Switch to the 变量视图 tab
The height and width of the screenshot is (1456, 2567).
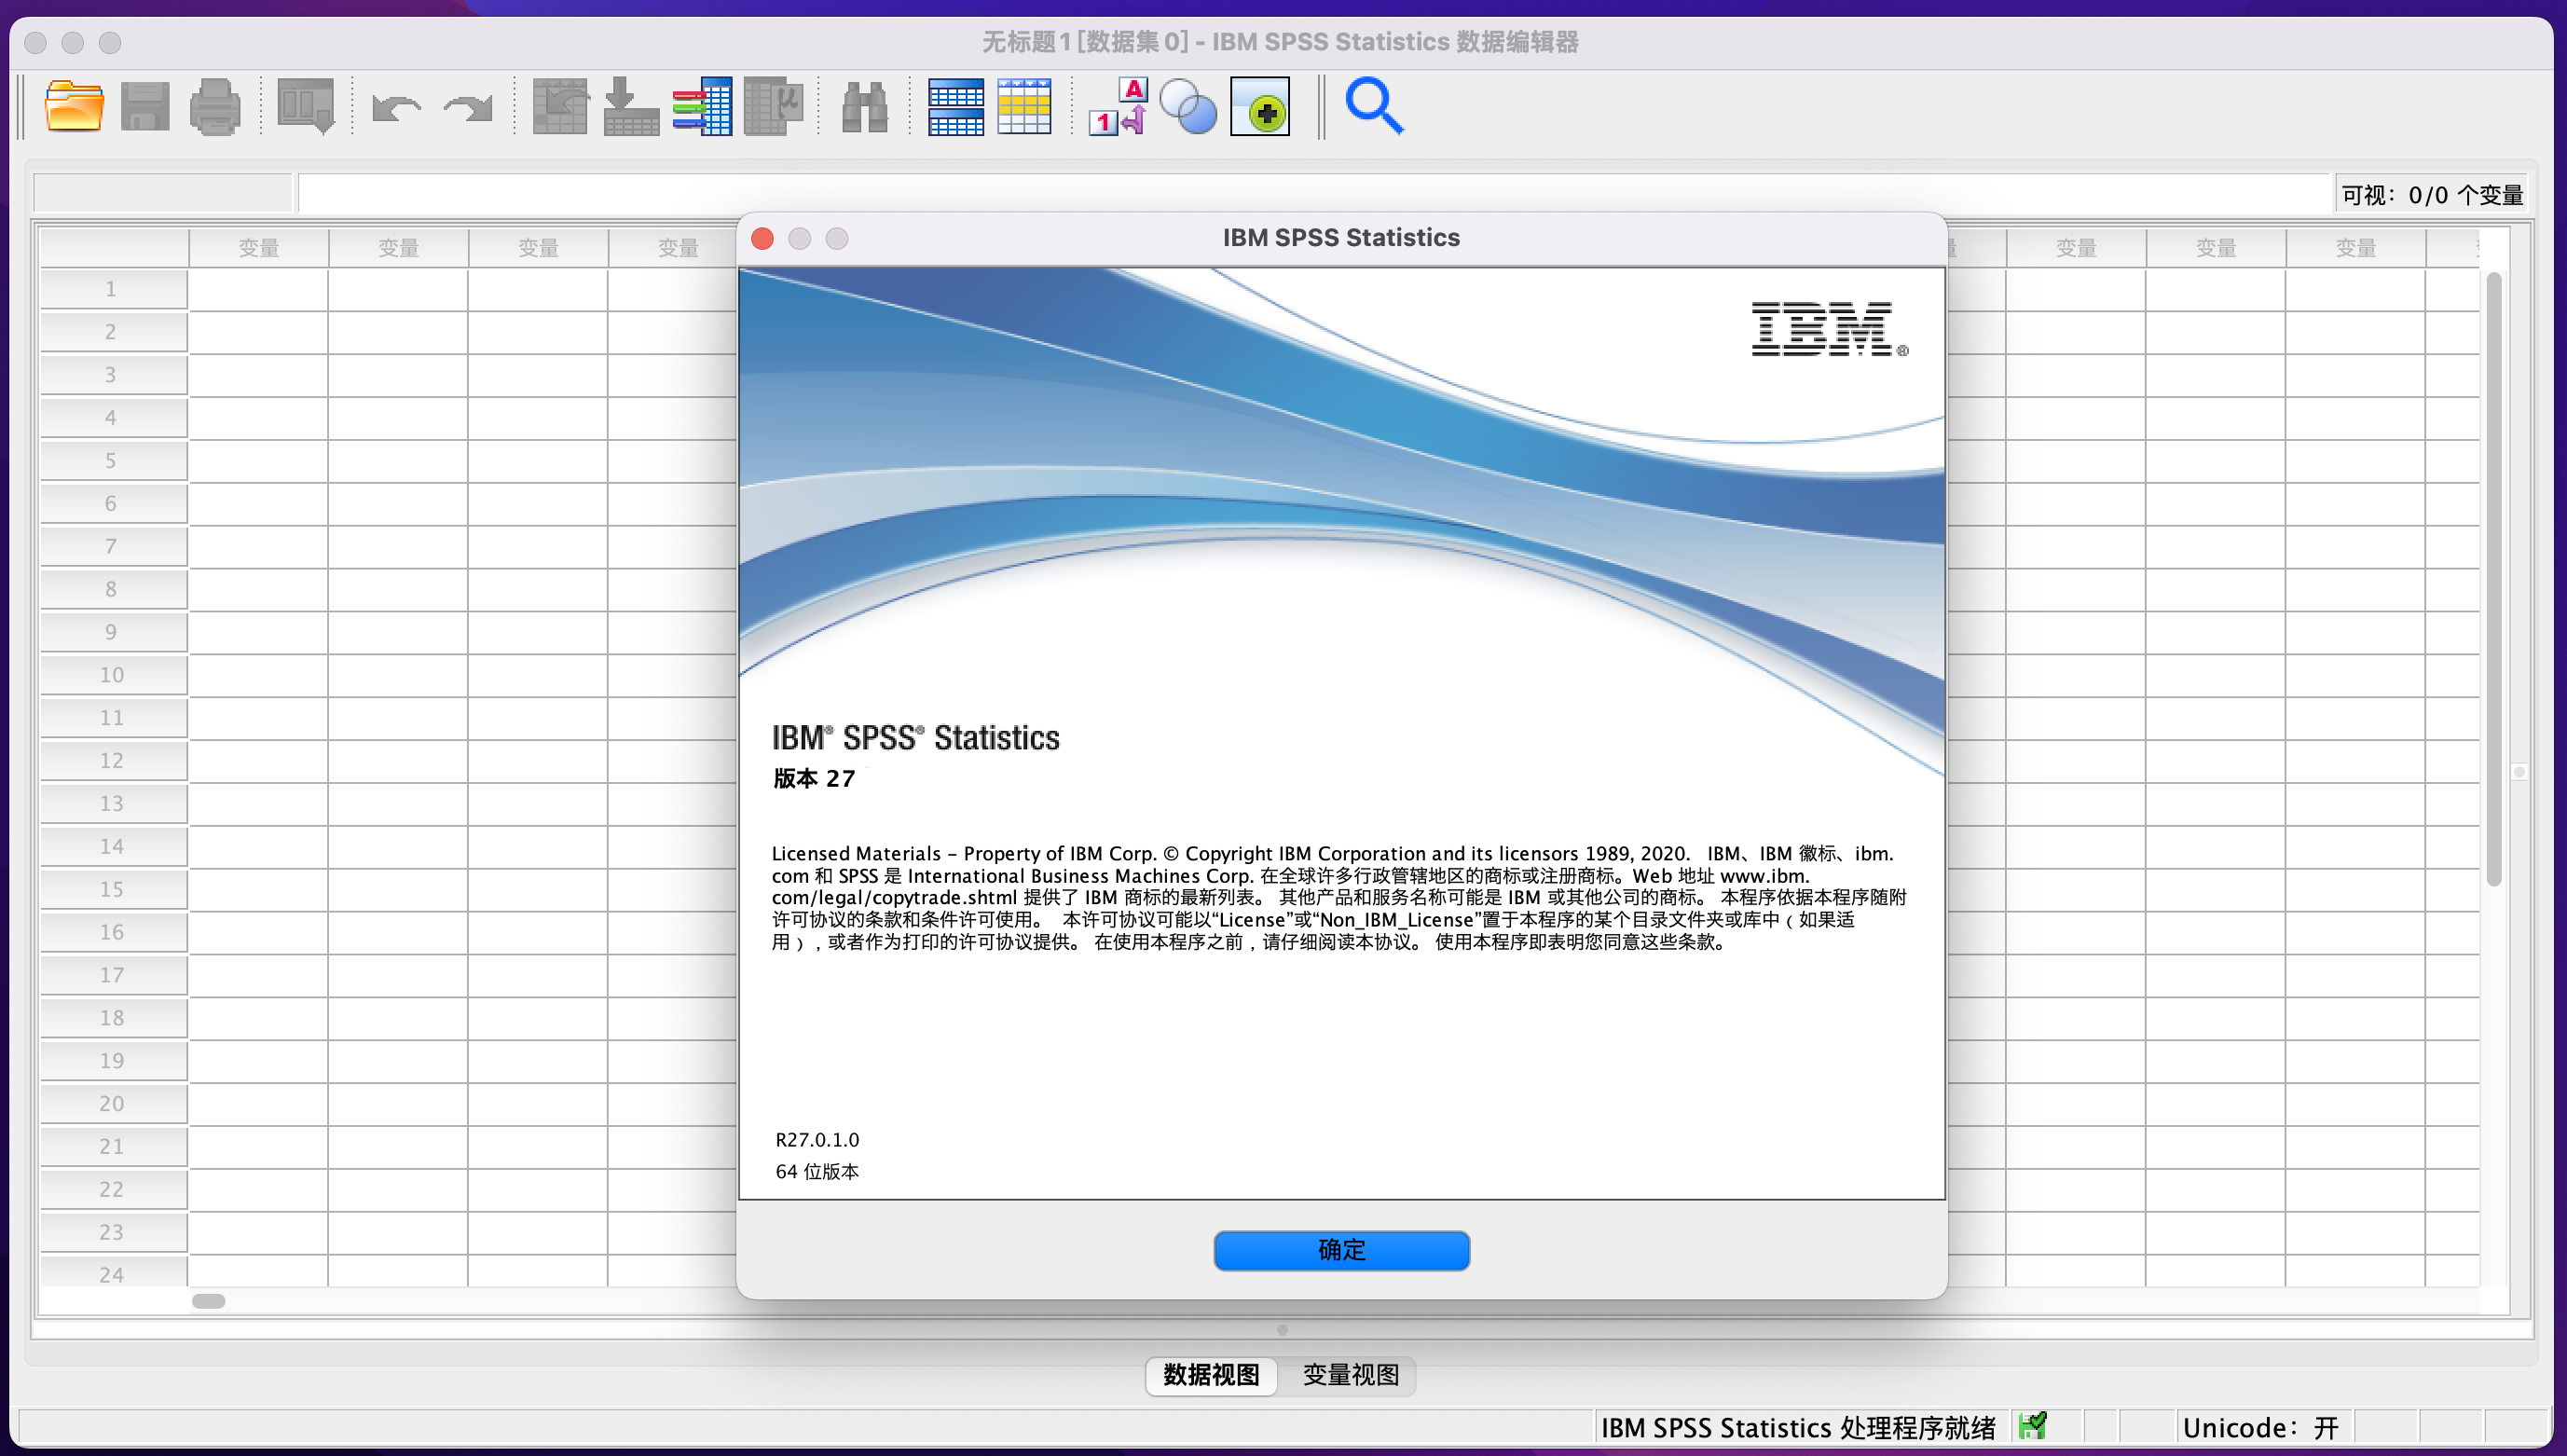coord(1350,1375)
